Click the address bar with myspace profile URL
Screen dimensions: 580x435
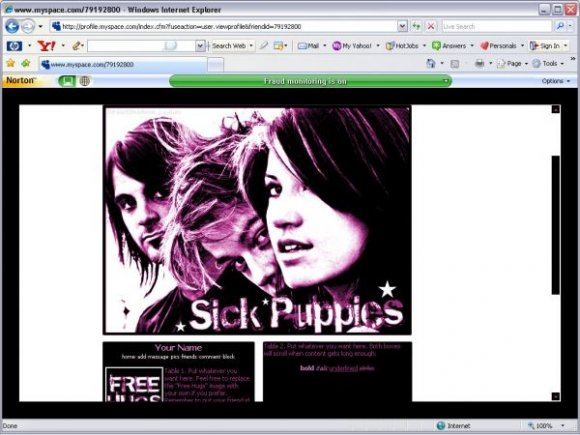223,26
